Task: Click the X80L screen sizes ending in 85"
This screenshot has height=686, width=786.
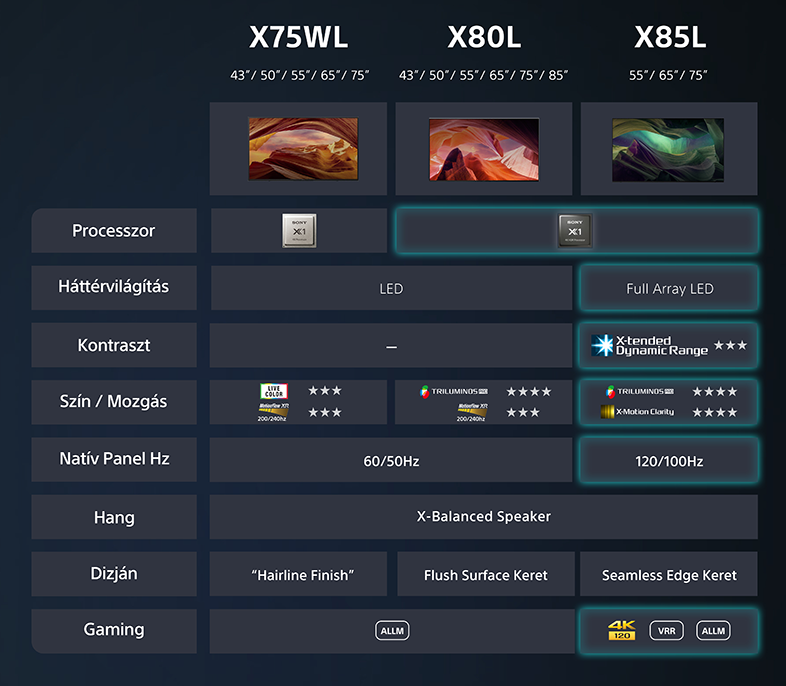Action: click(483, 75)
